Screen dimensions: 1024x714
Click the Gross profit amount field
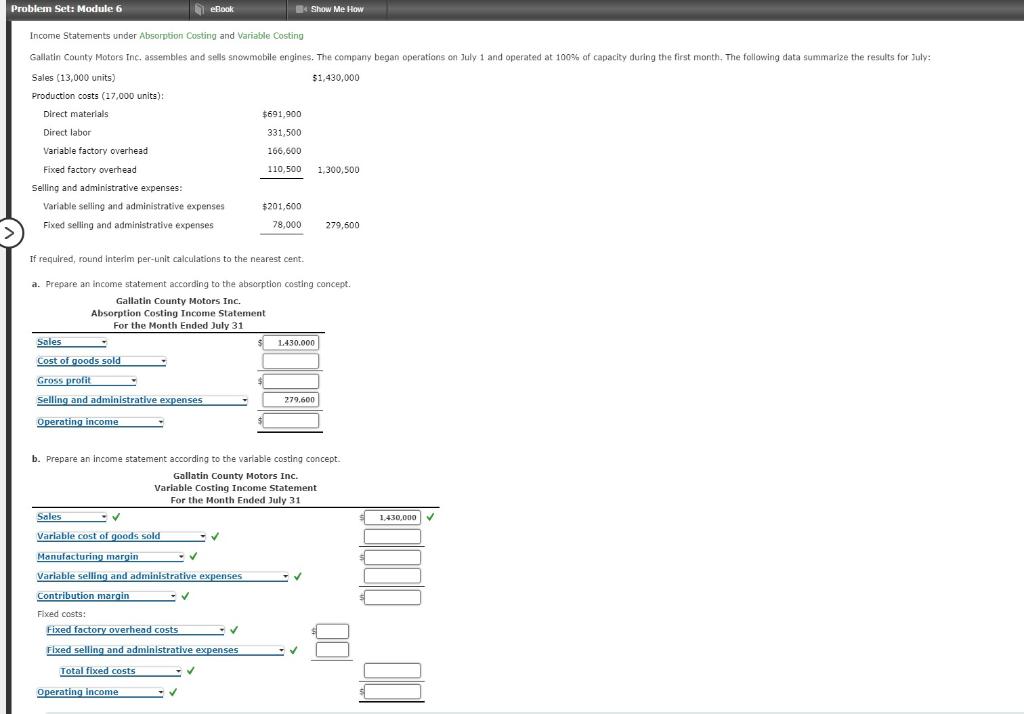291,381
